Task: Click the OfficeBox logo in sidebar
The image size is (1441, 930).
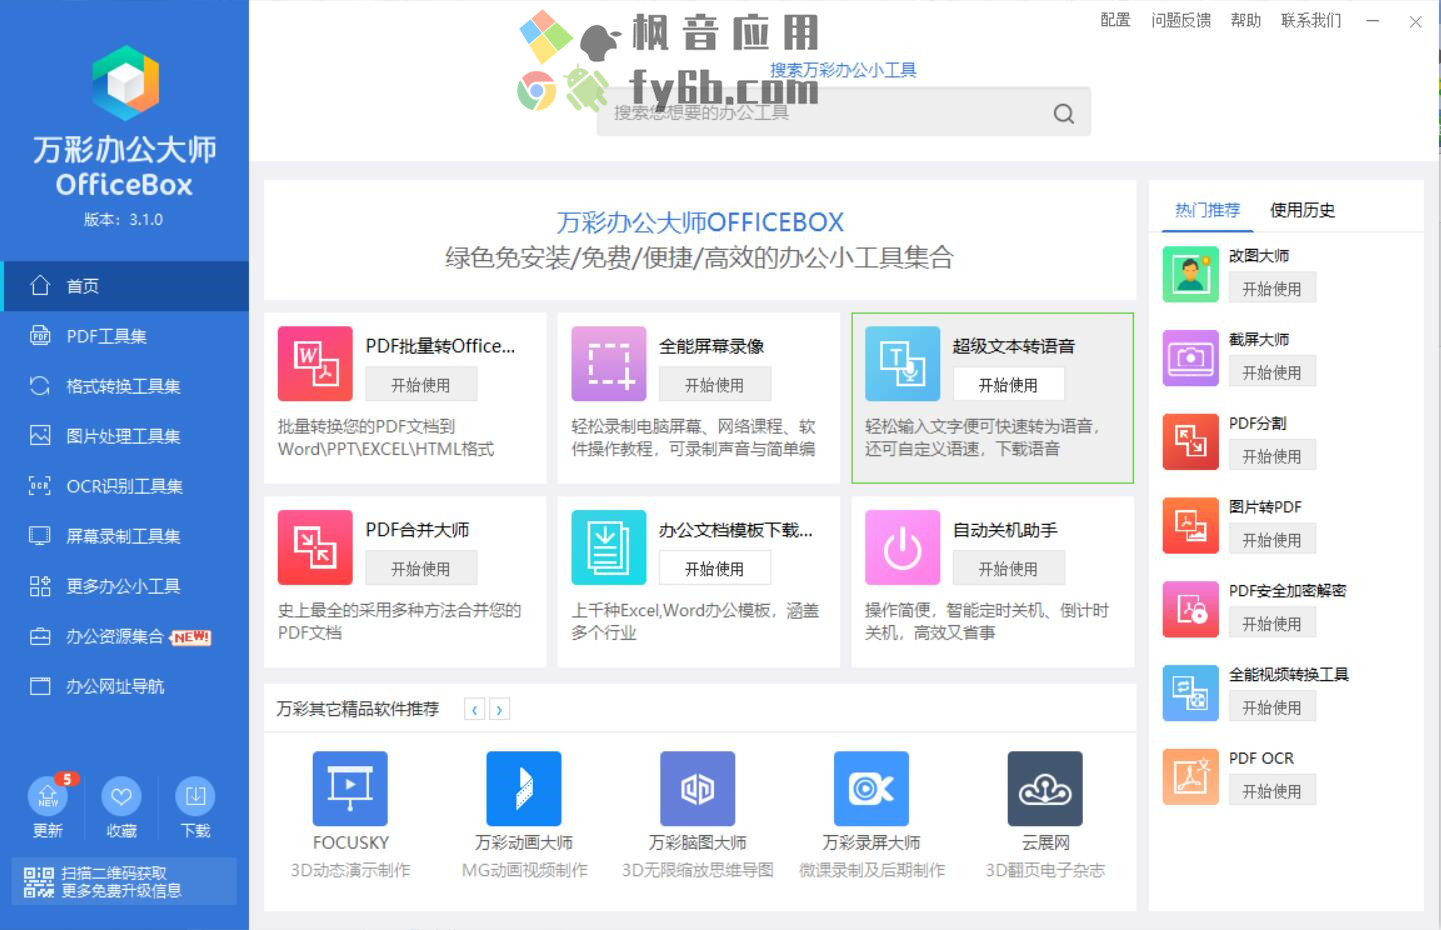Action: [x=125, y=83]
